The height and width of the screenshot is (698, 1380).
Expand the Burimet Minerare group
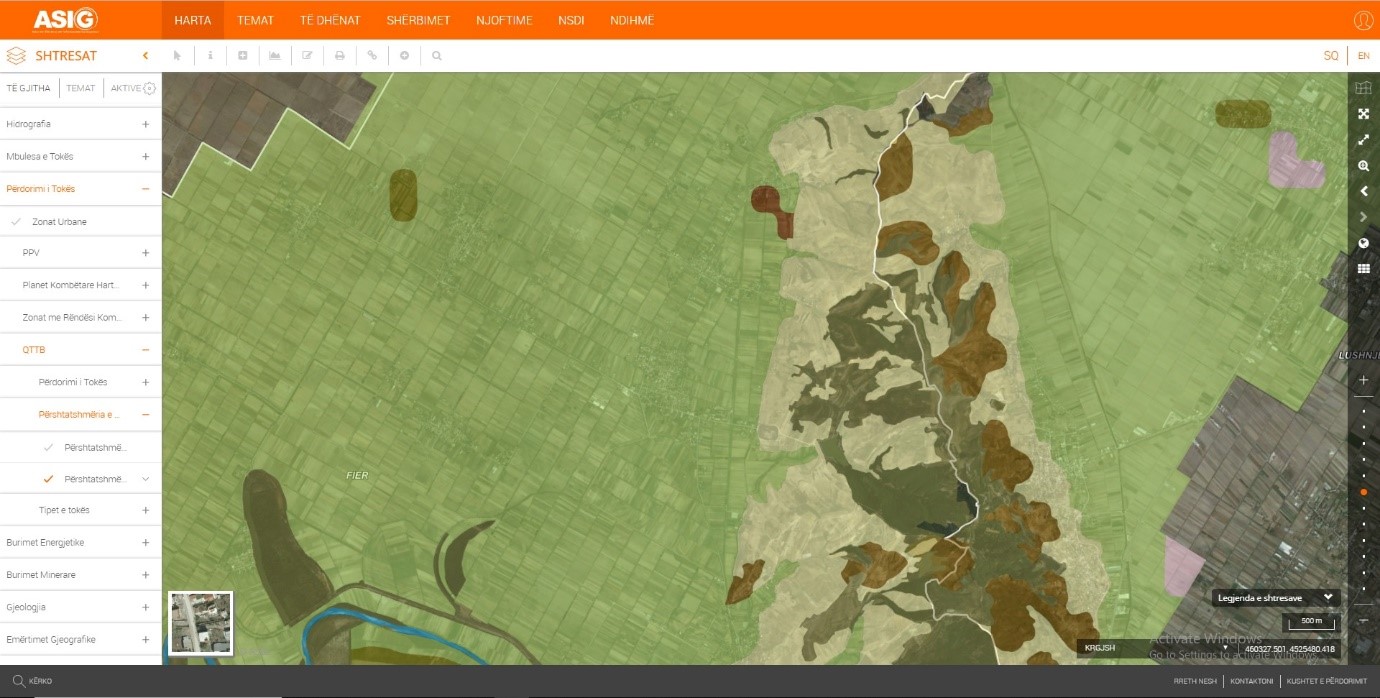coord(145,575)
